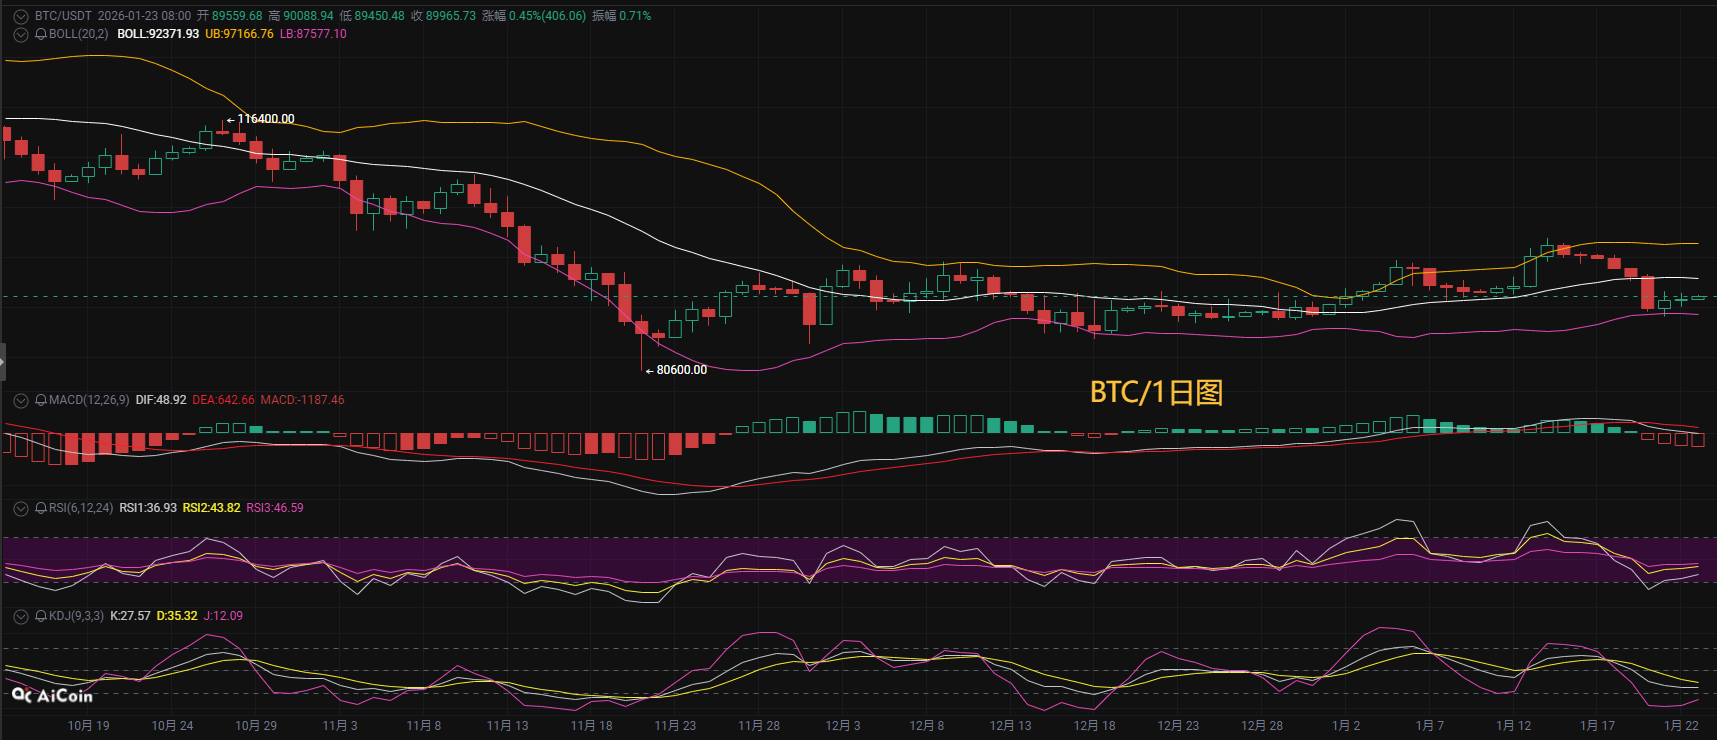Click the KDJ indicator alert bell icon
Image resolution: width=1717 pixels, height=740 pixels.
pyautogui.click(x=41, y=616)
